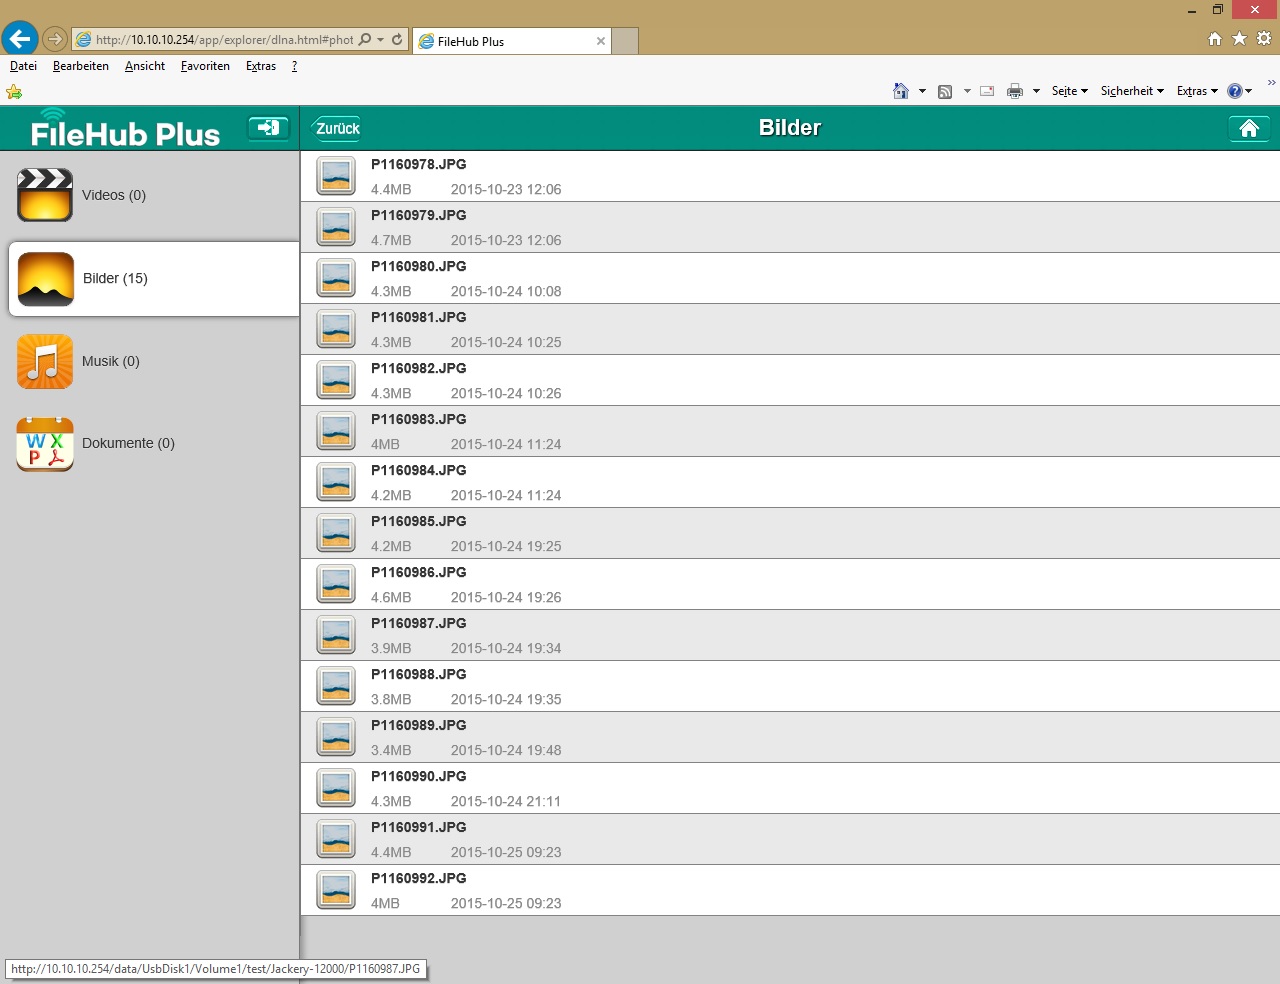
Task: Open file P1160987.JPG
Action: click(418, 623)
